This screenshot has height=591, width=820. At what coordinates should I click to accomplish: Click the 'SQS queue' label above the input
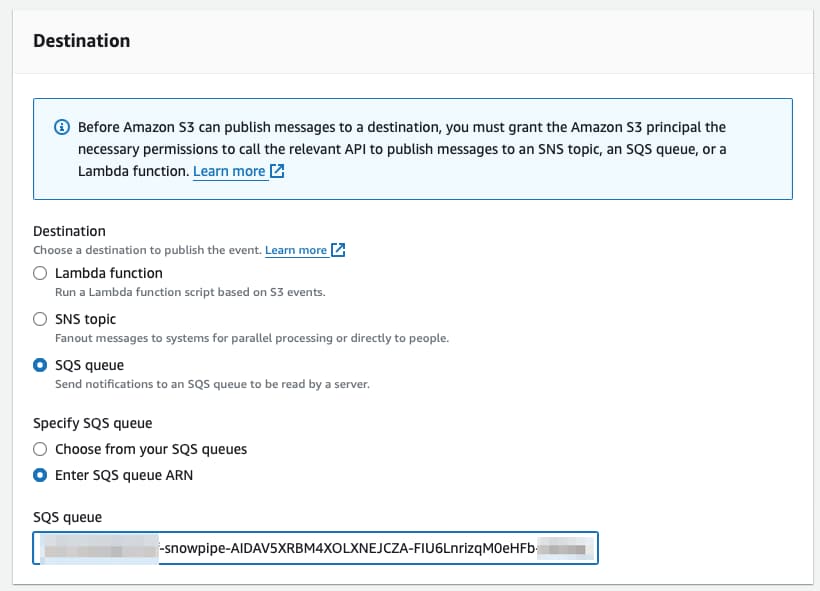[x=68, y=517]
